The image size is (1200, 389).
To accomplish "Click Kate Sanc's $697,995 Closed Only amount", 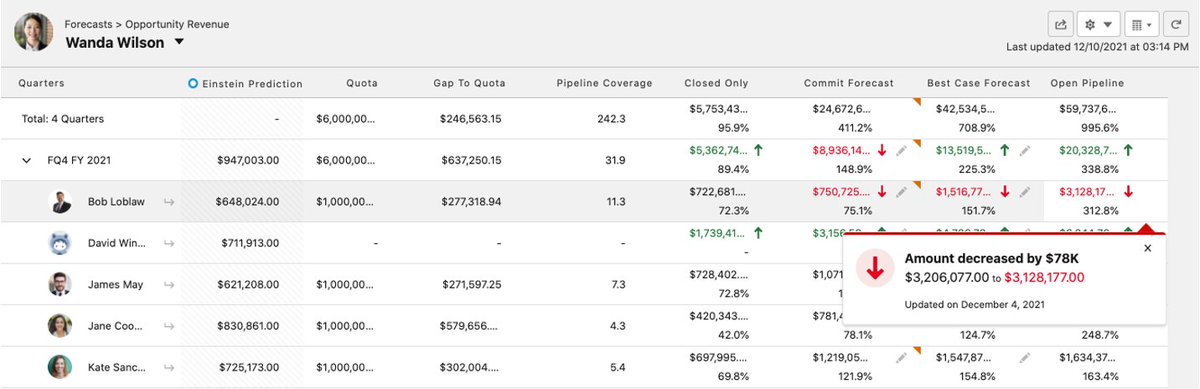I will (x=718, y=357).
